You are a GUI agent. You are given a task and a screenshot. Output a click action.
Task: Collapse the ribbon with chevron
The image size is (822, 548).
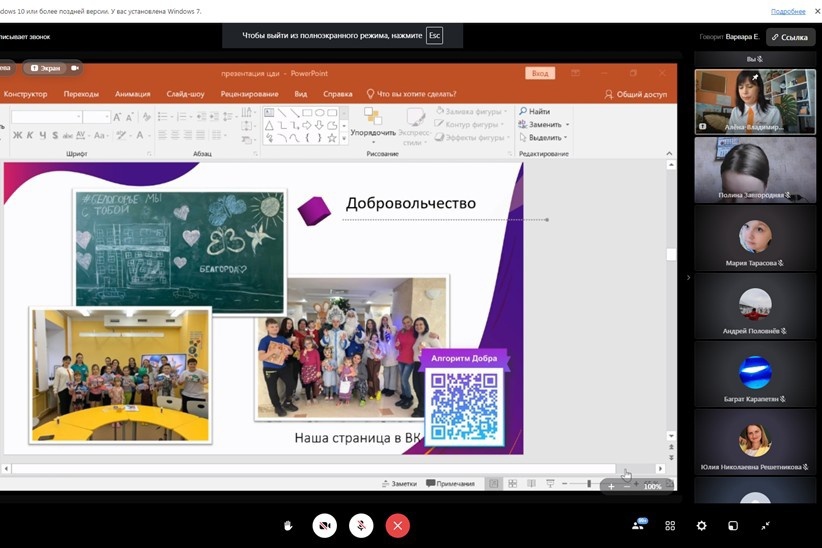click(x=669, y=154)
